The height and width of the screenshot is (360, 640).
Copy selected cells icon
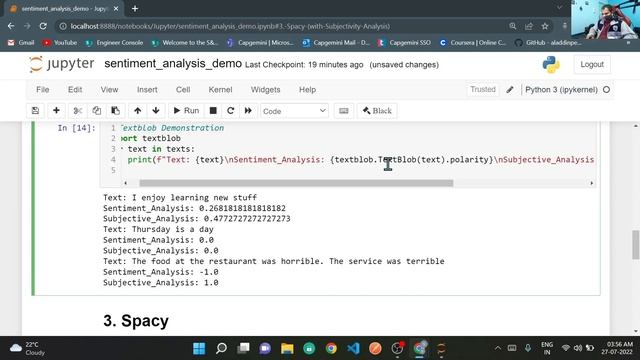(96, 111)
